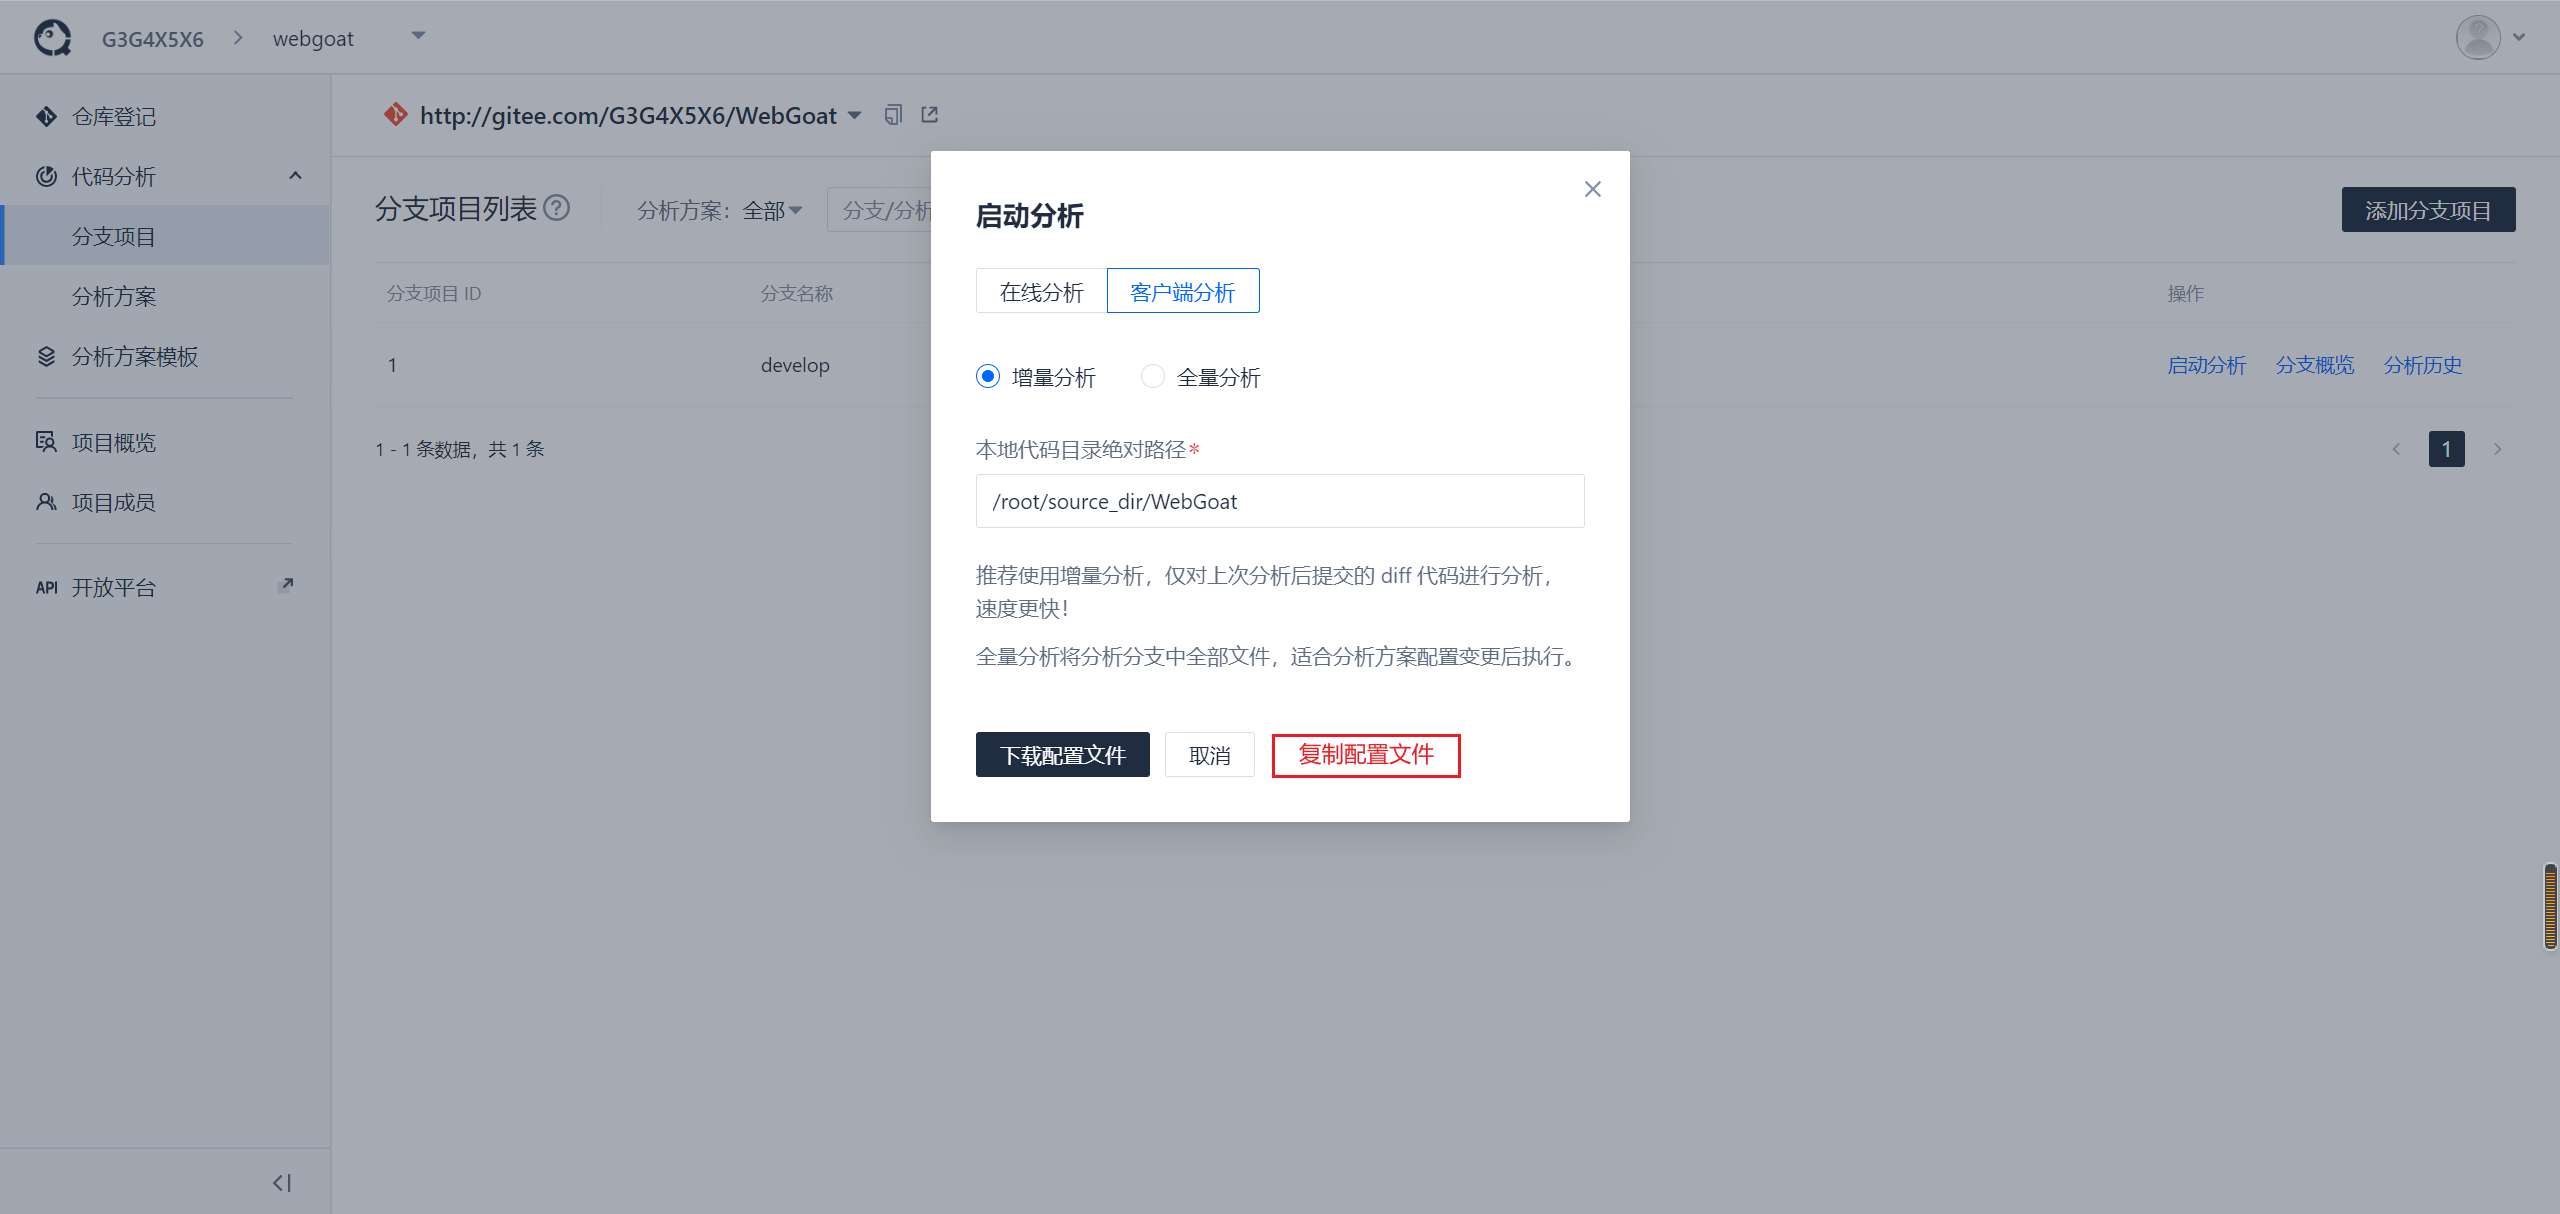The width and height of the screenshot is (2560, 1214).
Task: Click the platform logo in the top-left
Action: (51, 36)
